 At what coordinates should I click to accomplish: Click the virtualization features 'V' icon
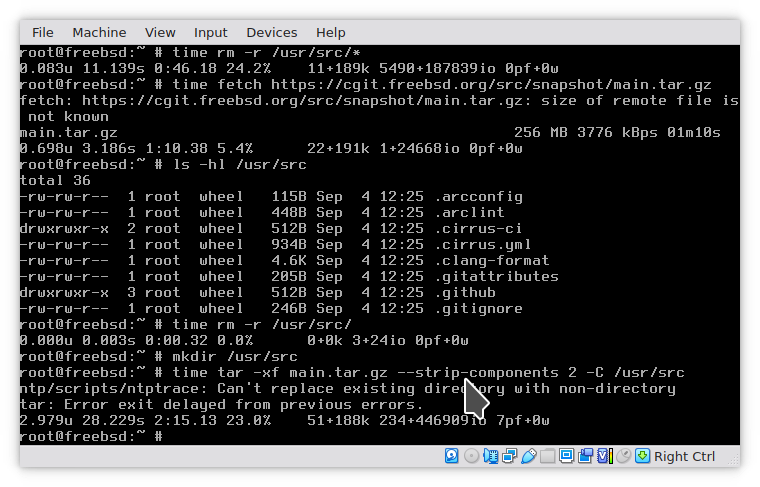point(603,456)
